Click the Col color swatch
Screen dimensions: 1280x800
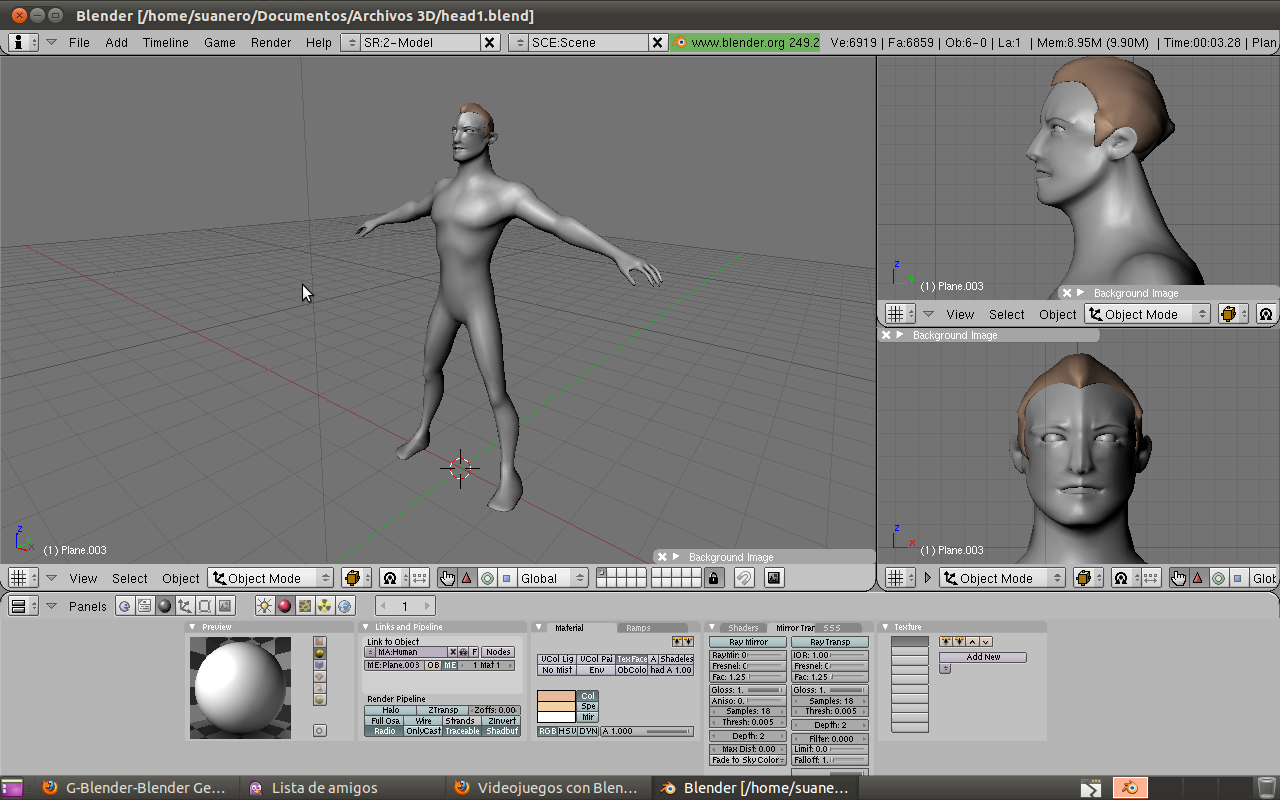coord(557,696)
